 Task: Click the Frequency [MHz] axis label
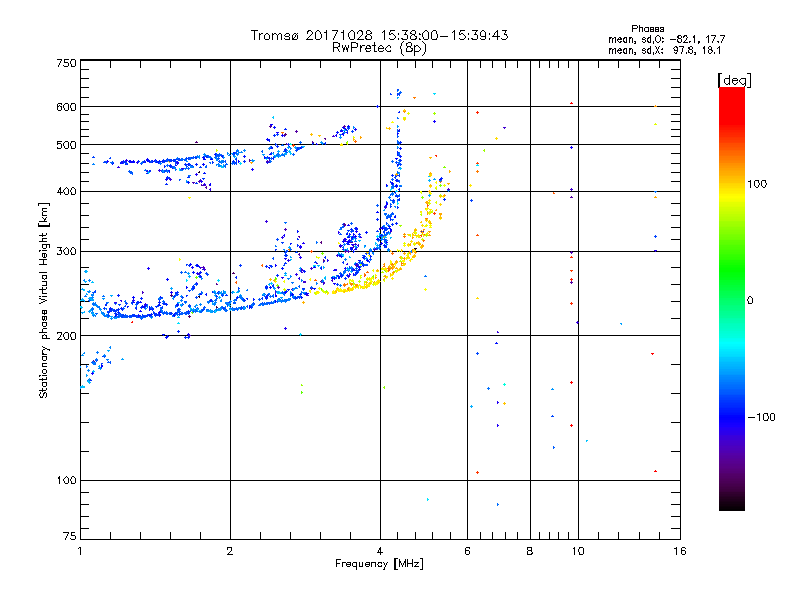379,564
